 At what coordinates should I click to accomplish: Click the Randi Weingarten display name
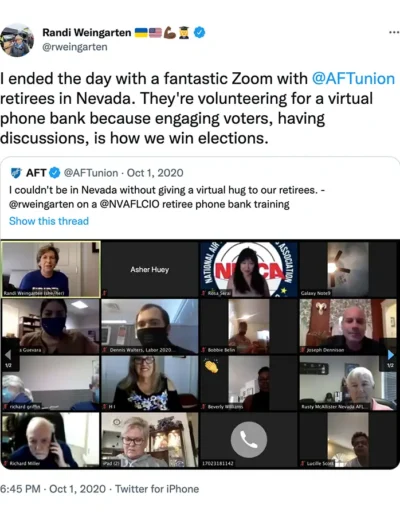pyautogui.click(x=87, y=33)
